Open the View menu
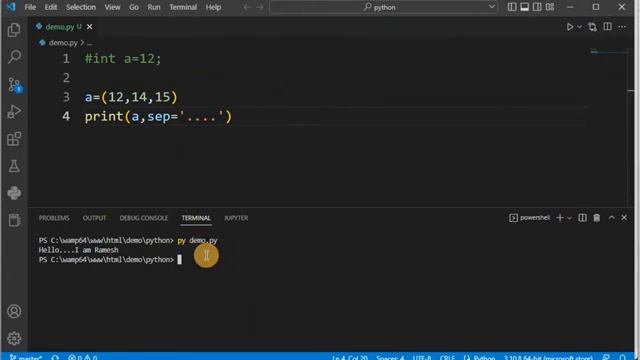640x360 pixels. click(x=112, y=7)
